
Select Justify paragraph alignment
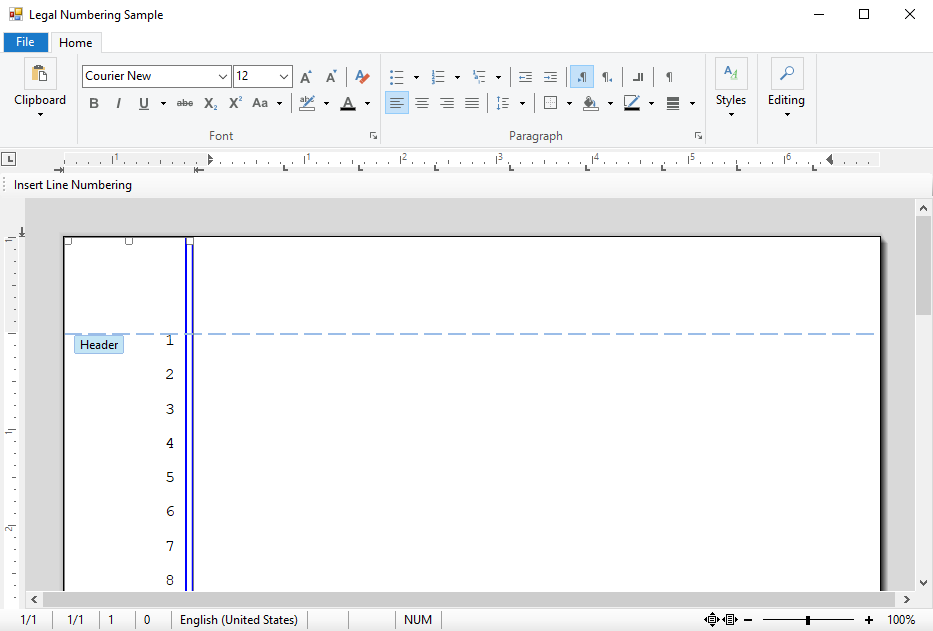472,103
